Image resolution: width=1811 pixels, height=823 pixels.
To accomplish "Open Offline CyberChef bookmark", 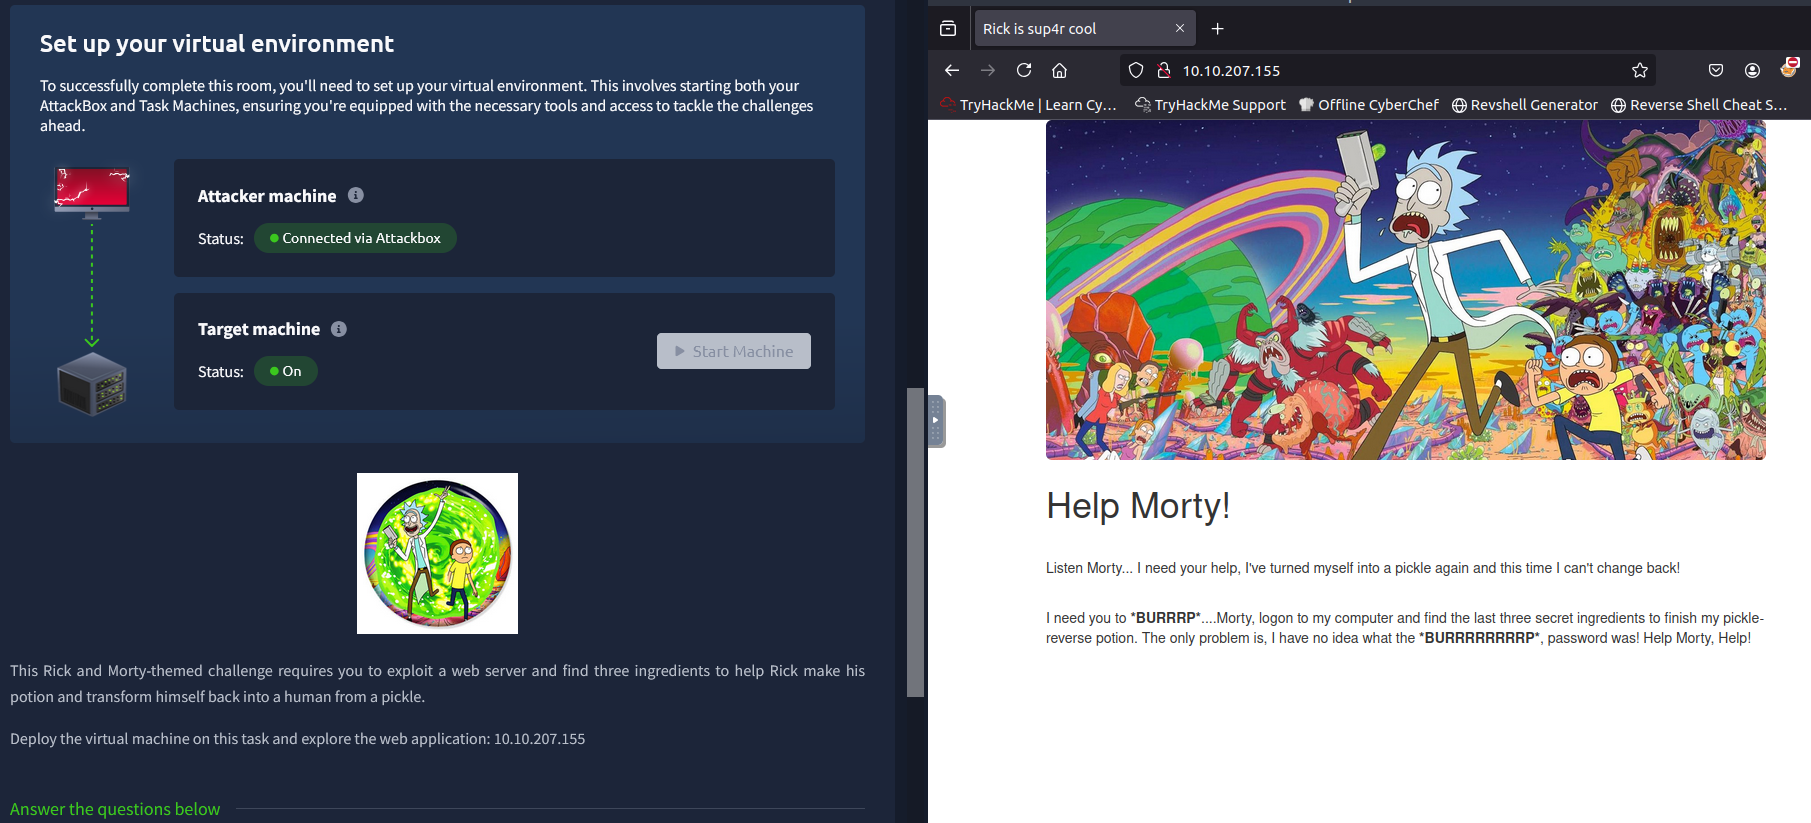I will [x=1369, y=104].
